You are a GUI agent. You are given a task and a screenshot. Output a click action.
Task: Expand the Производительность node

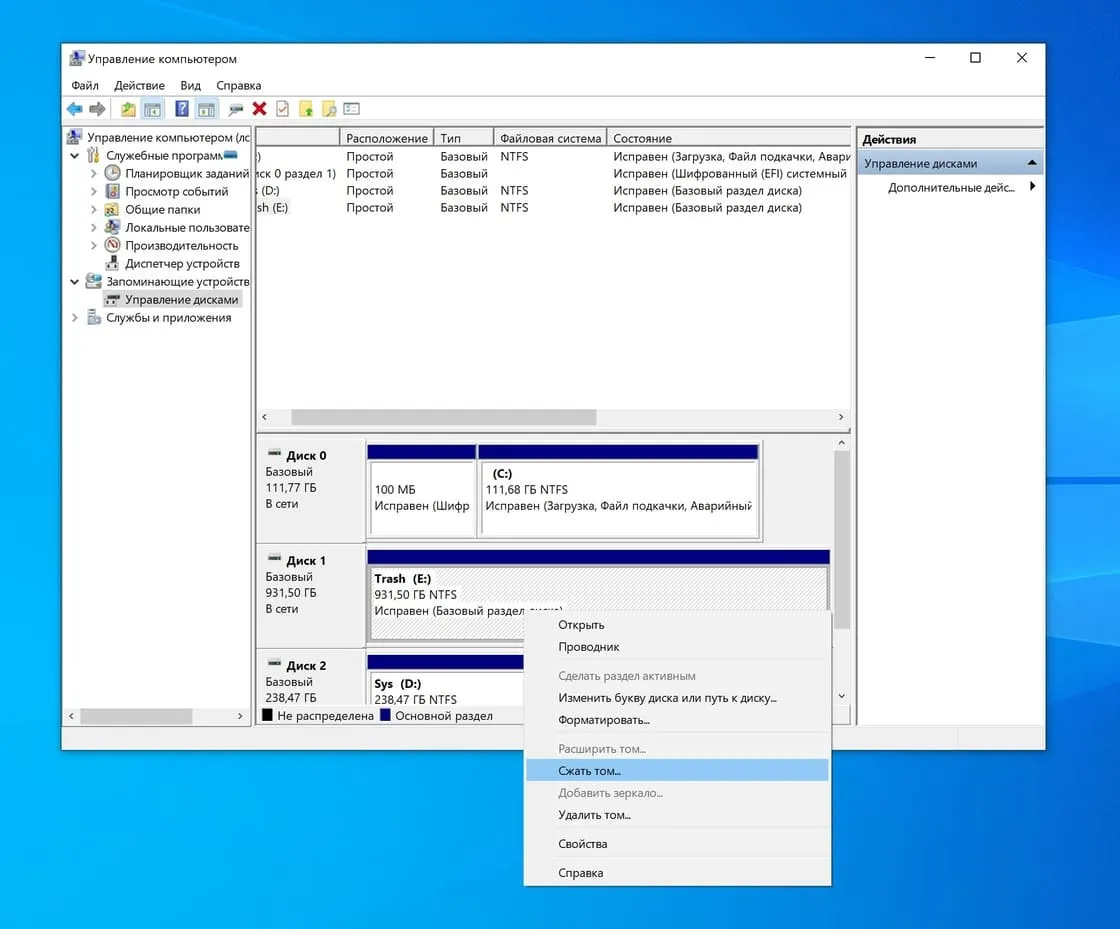click(x=94, y=245)
